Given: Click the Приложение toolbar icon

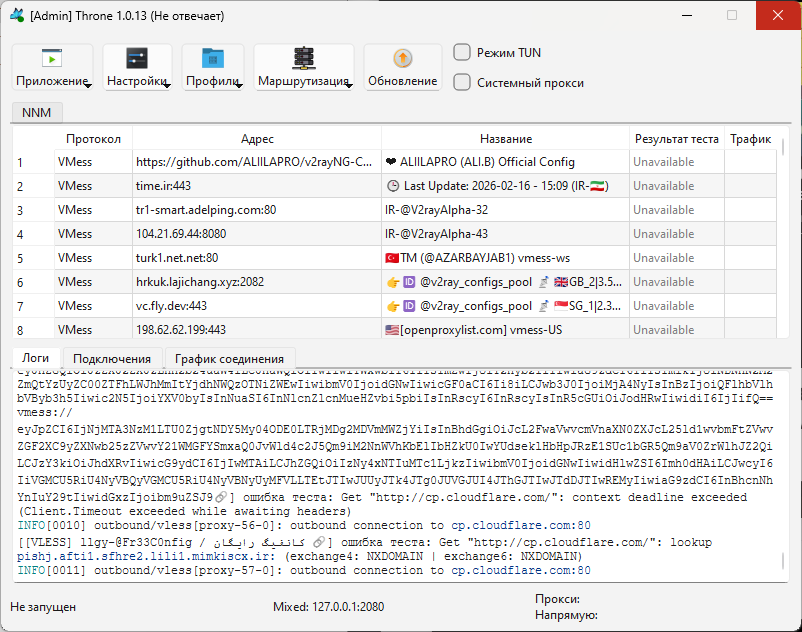Looking at the screenshot, I should click(52, 58).
